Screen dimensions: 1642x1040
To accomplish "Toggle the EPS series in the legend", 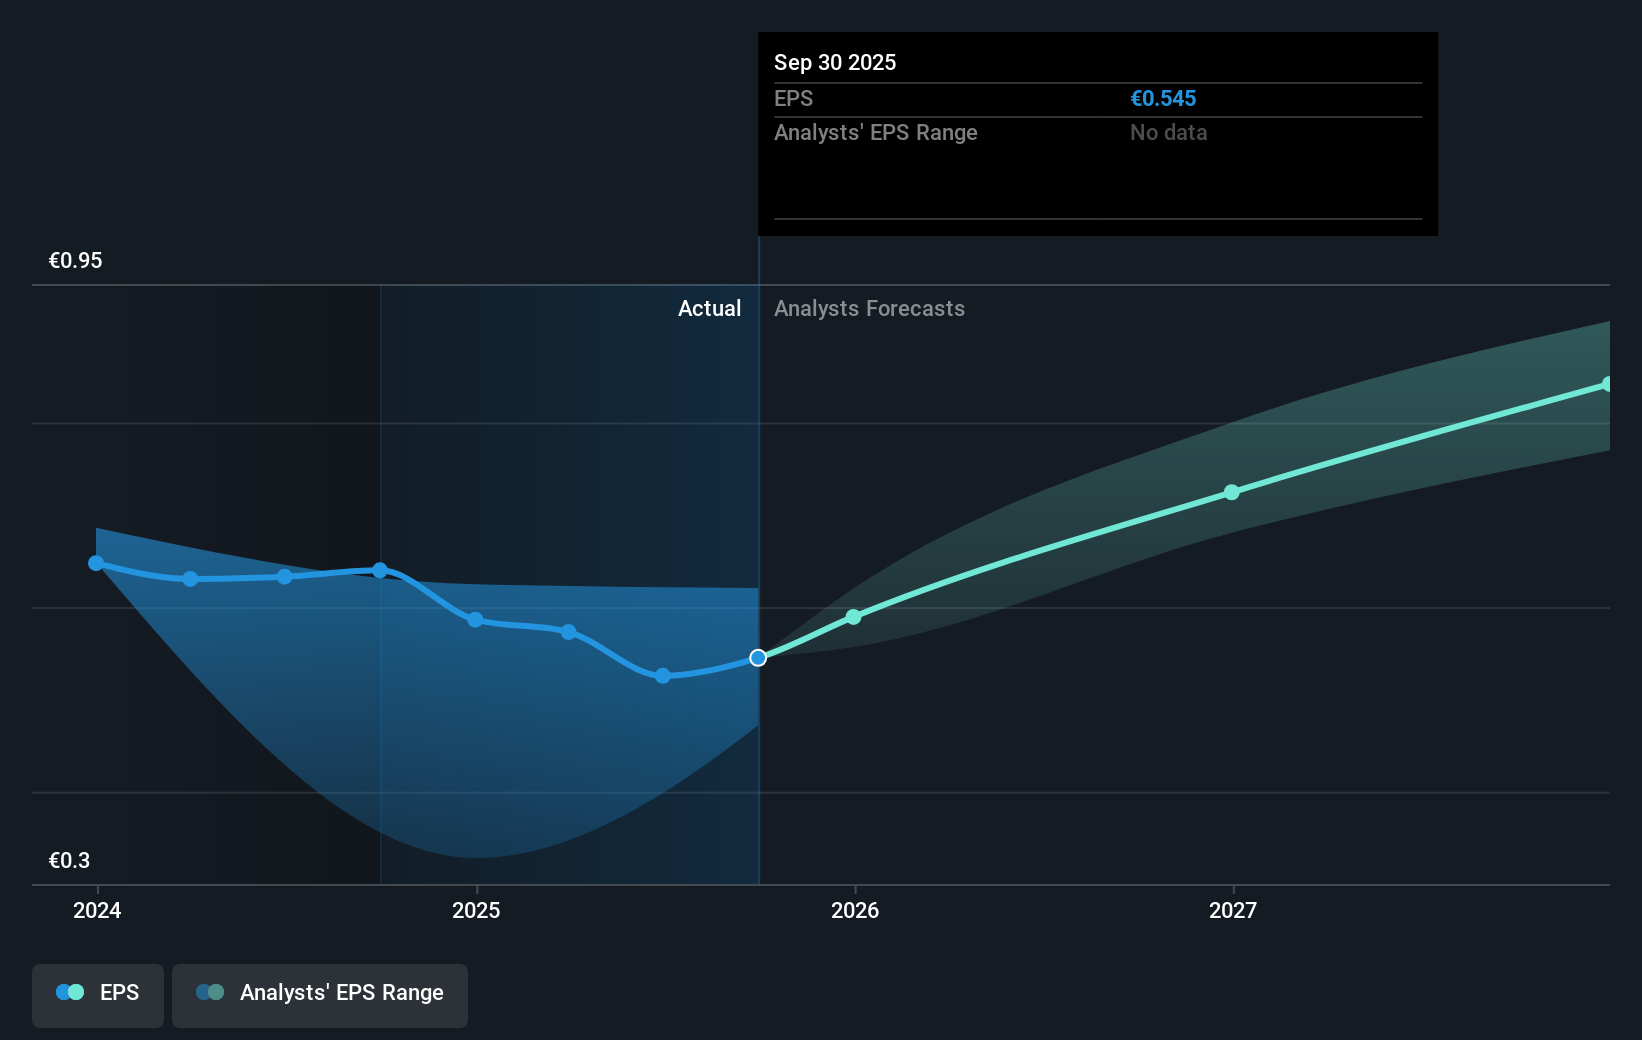I will tap(97, 995).
